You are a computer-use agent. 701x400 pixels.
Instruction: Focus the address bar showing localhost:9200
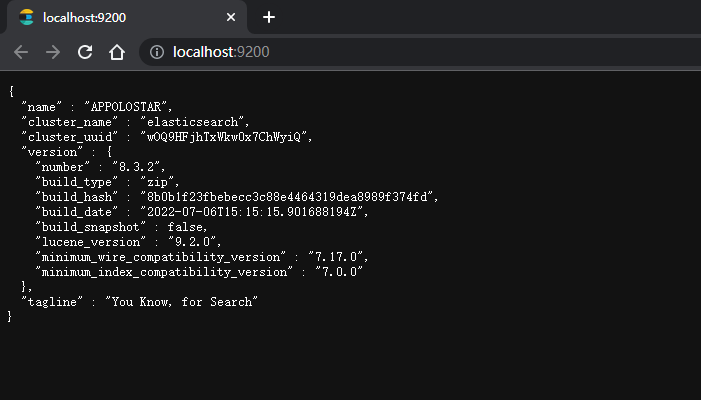coord(400,52)
